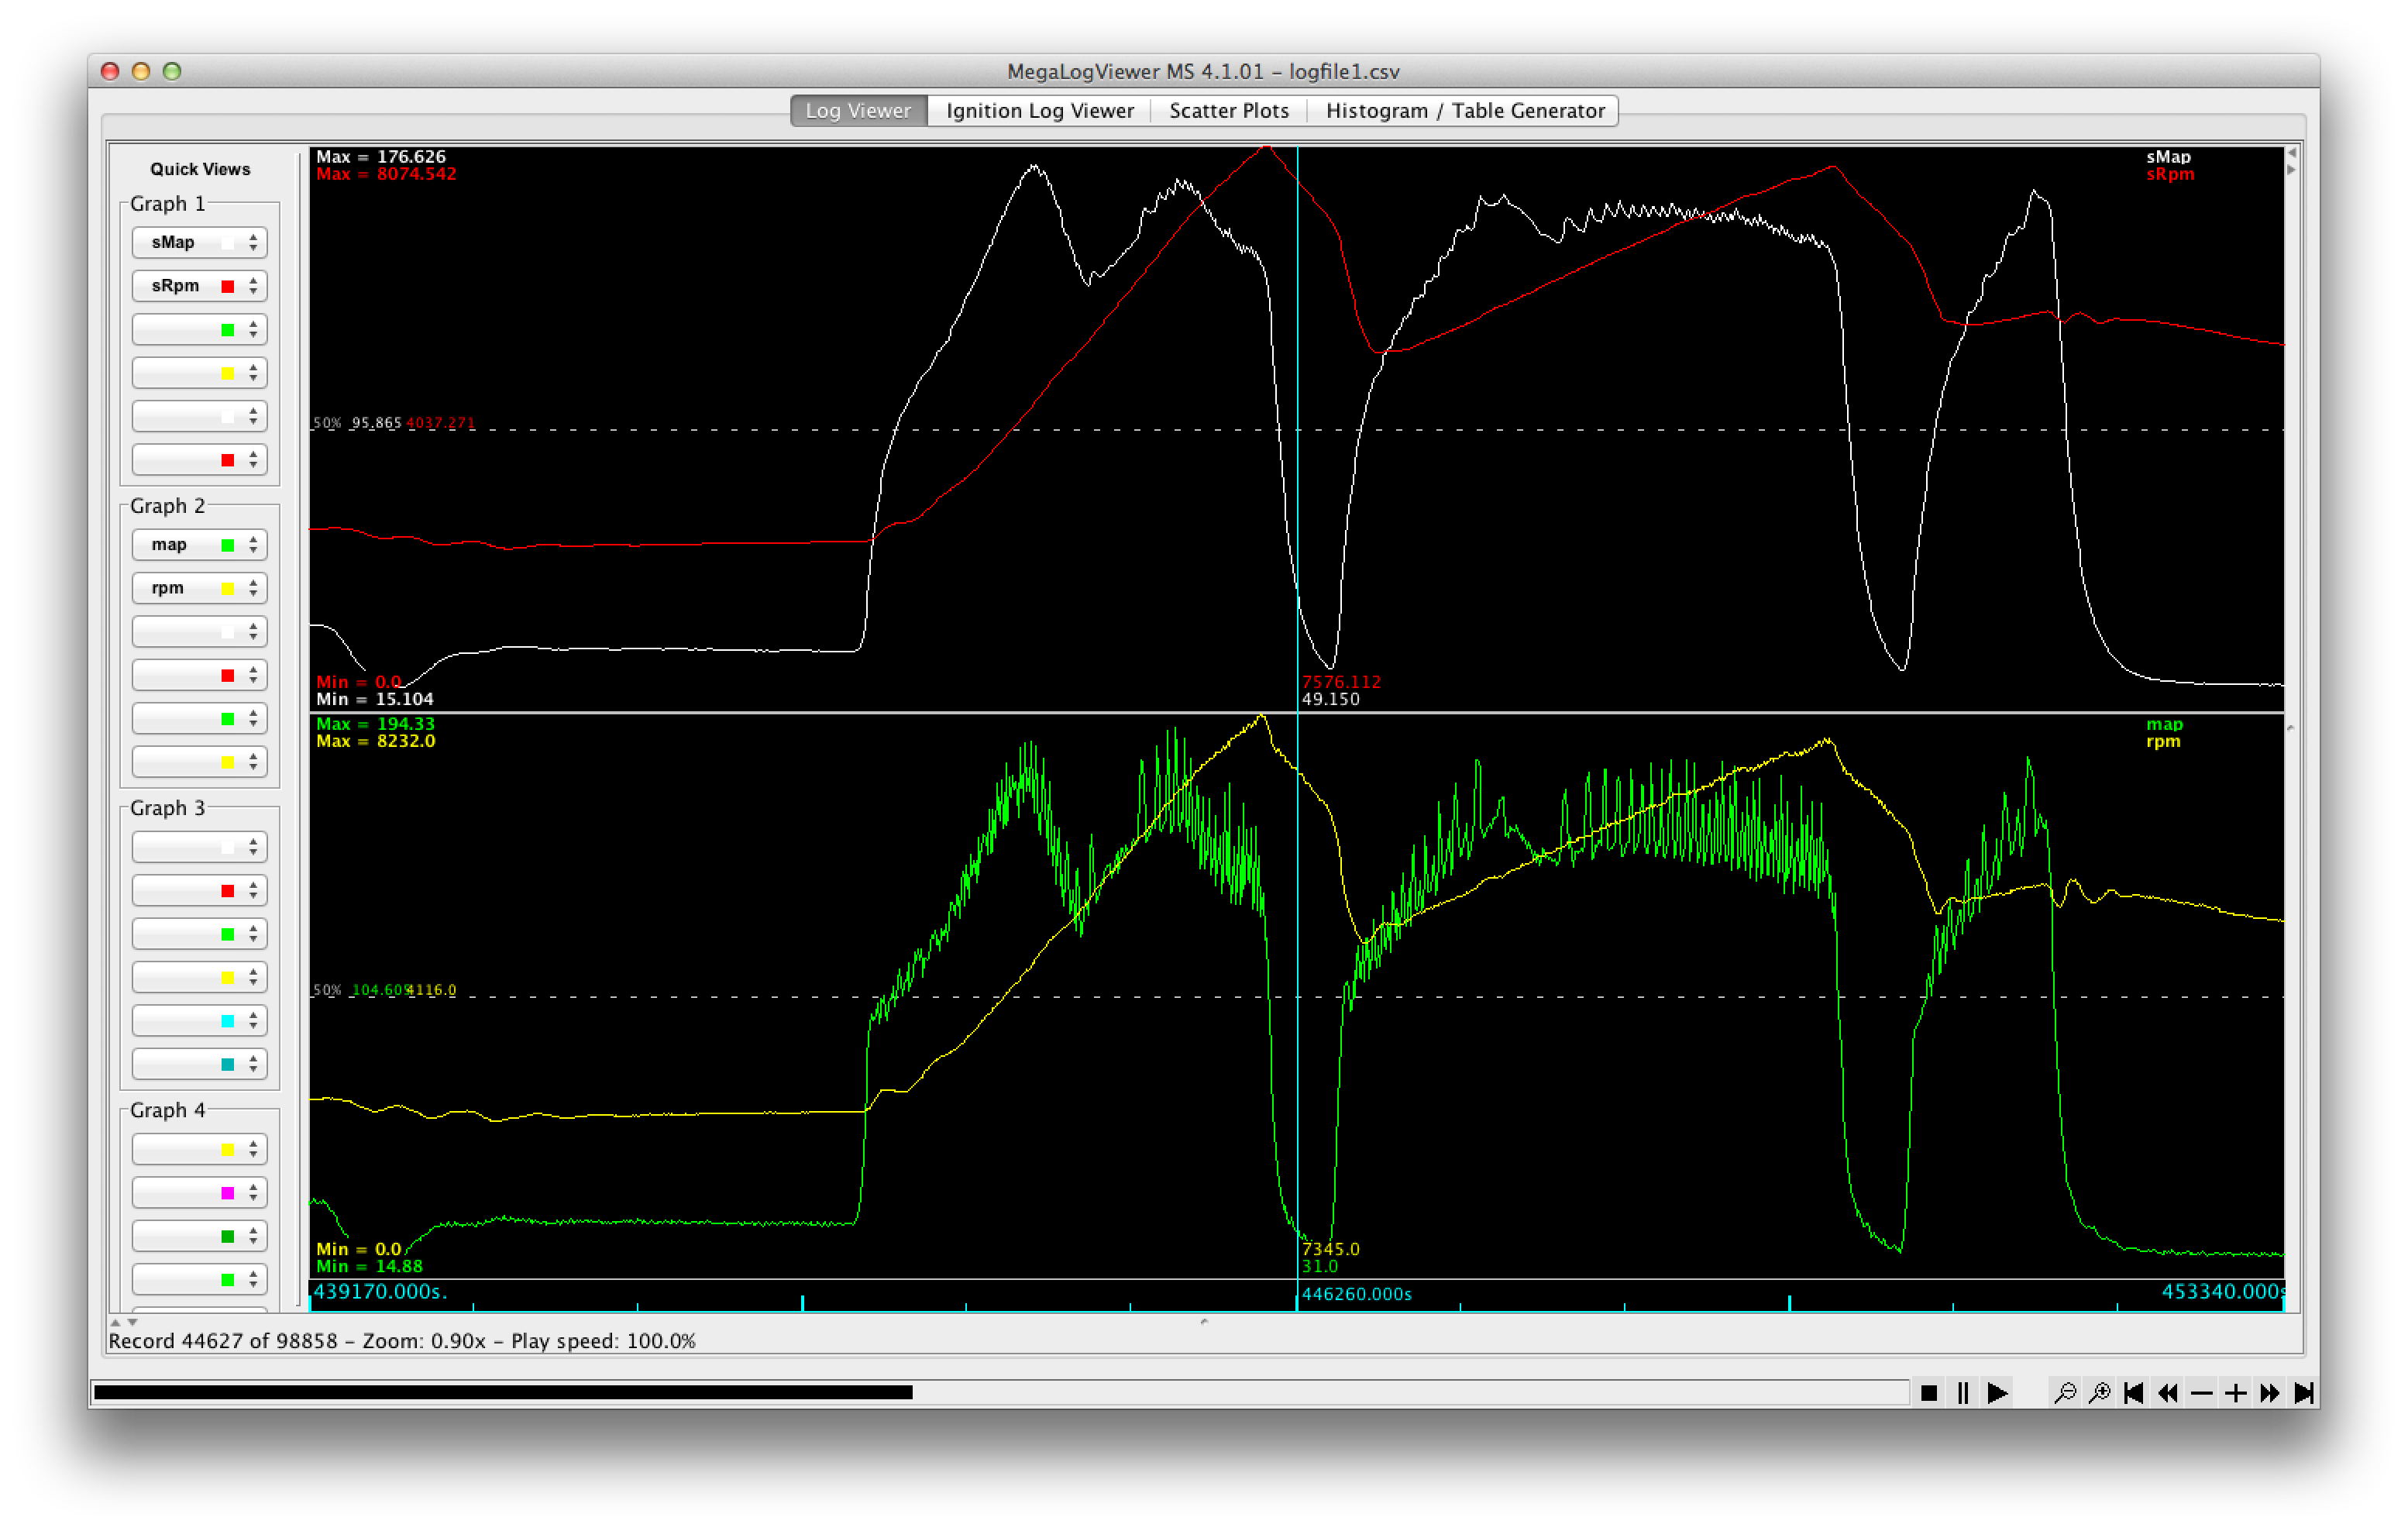Click the Min = 14.88 green label

(369, 1267)
